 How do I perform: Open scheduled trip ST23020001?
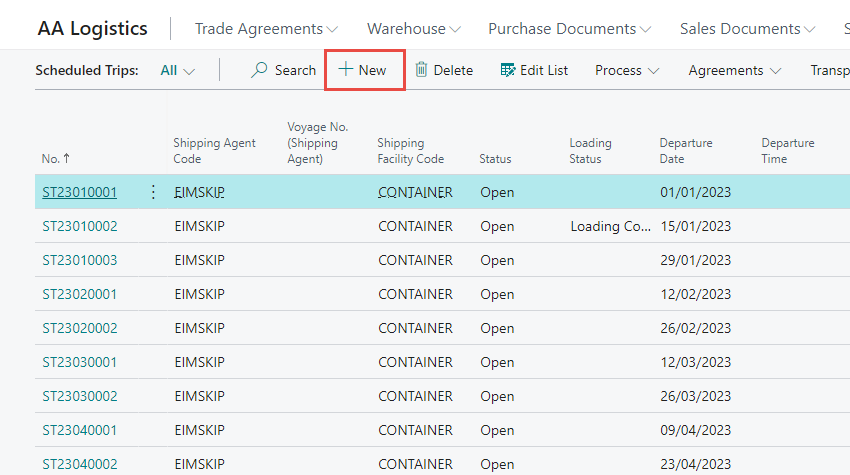click(x=80, y=294)
